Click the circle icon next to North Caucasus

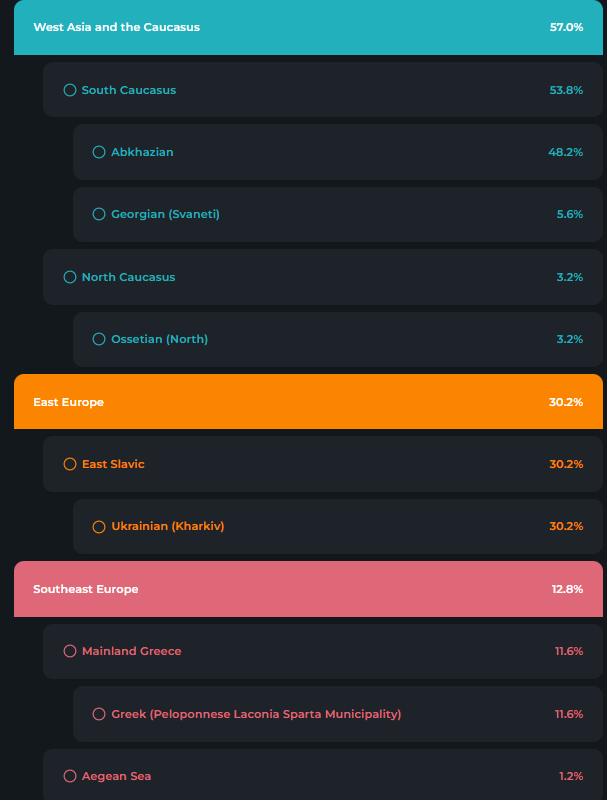click(70, 277)
